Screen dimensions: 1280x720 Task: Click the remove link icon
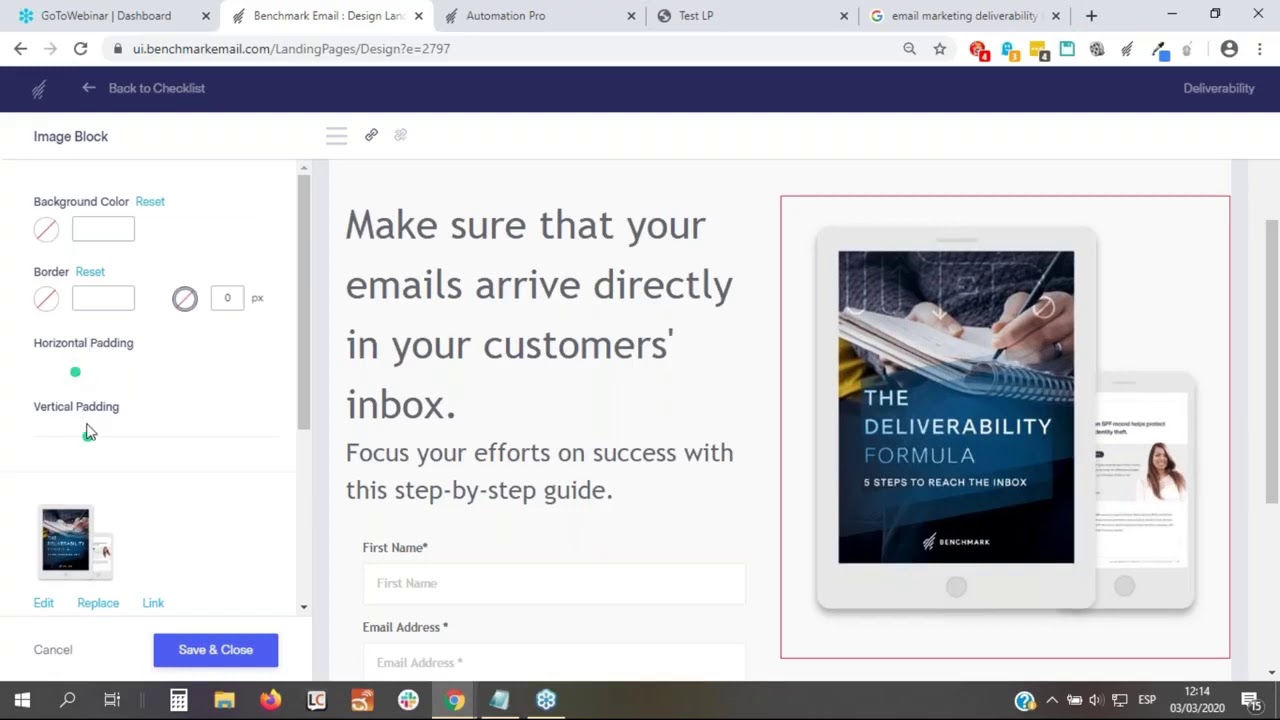pos(400,135)
